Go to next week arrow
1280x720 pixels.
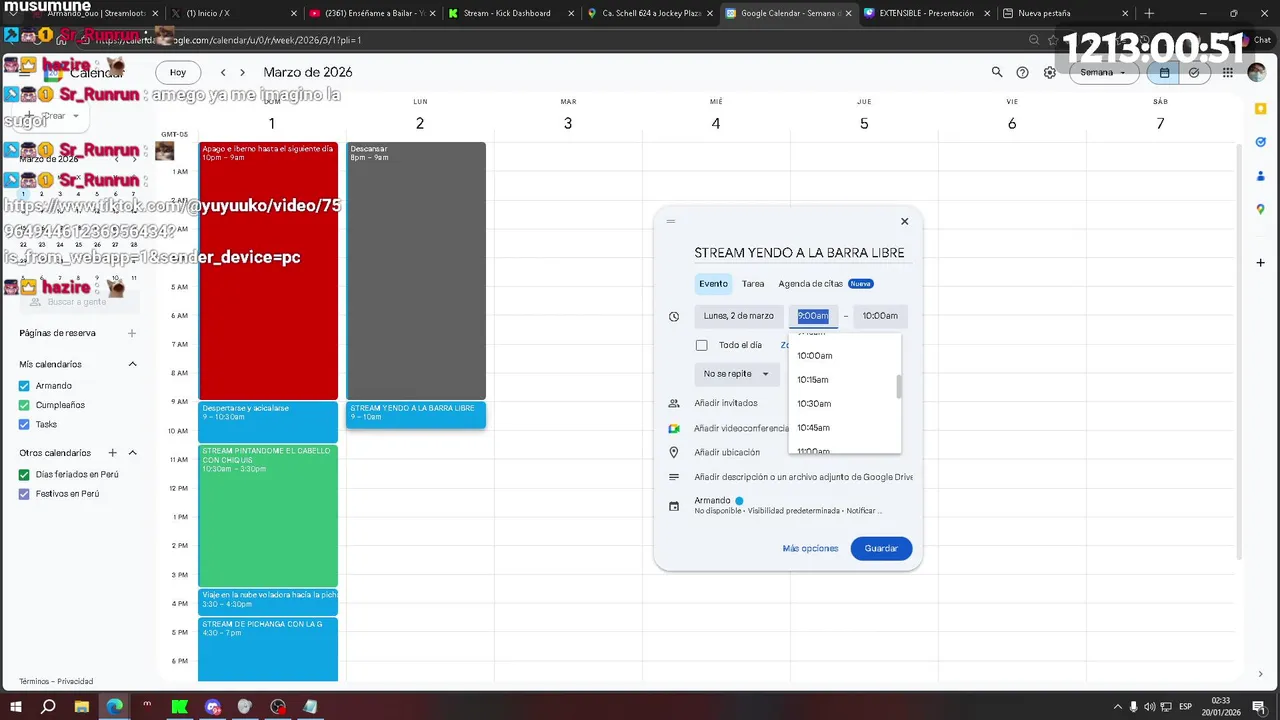coord(242,72)
